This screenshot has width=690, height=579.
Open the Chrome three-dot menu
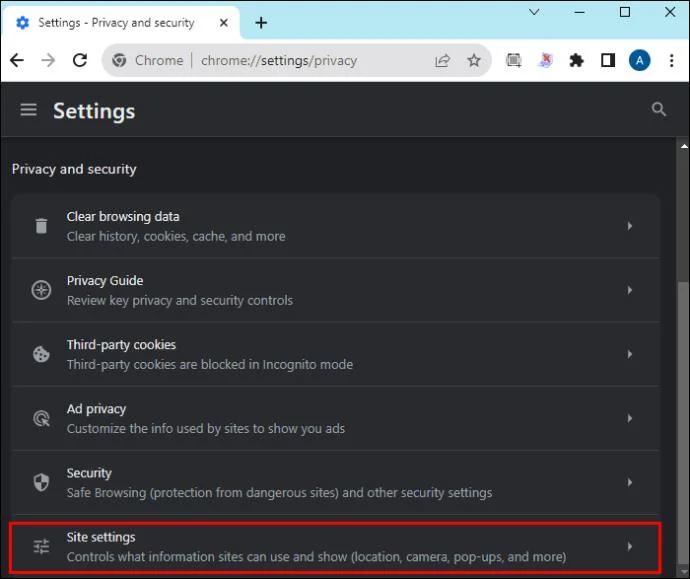[x=672, y=60]
